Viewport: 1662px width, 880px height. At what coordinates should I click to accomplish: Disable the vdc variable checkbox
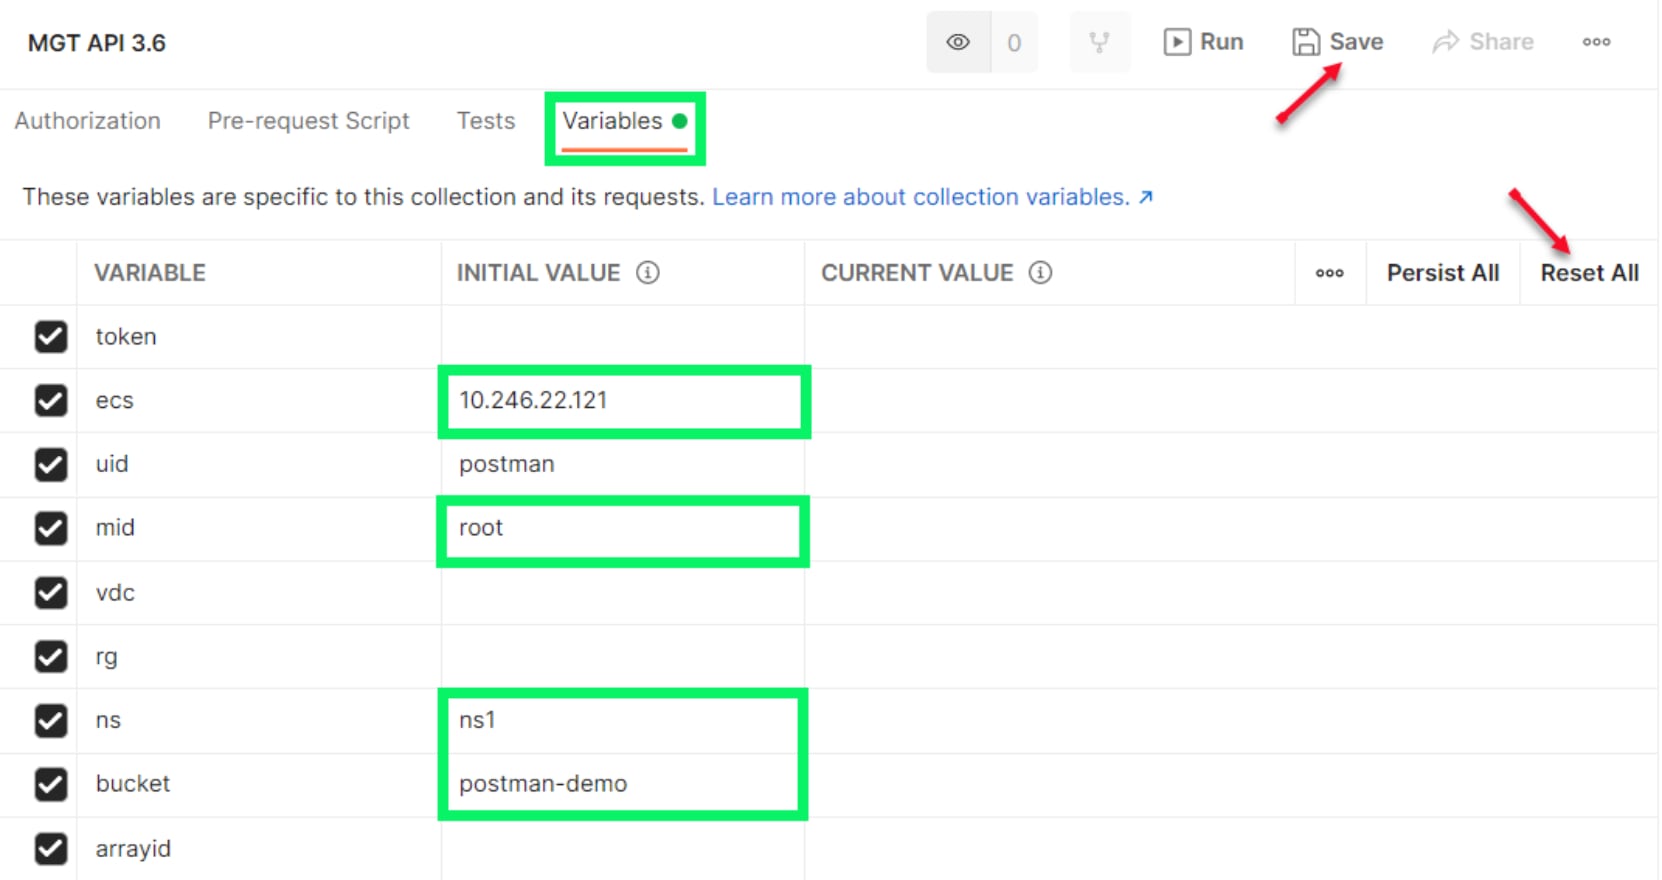click(51, 593)
